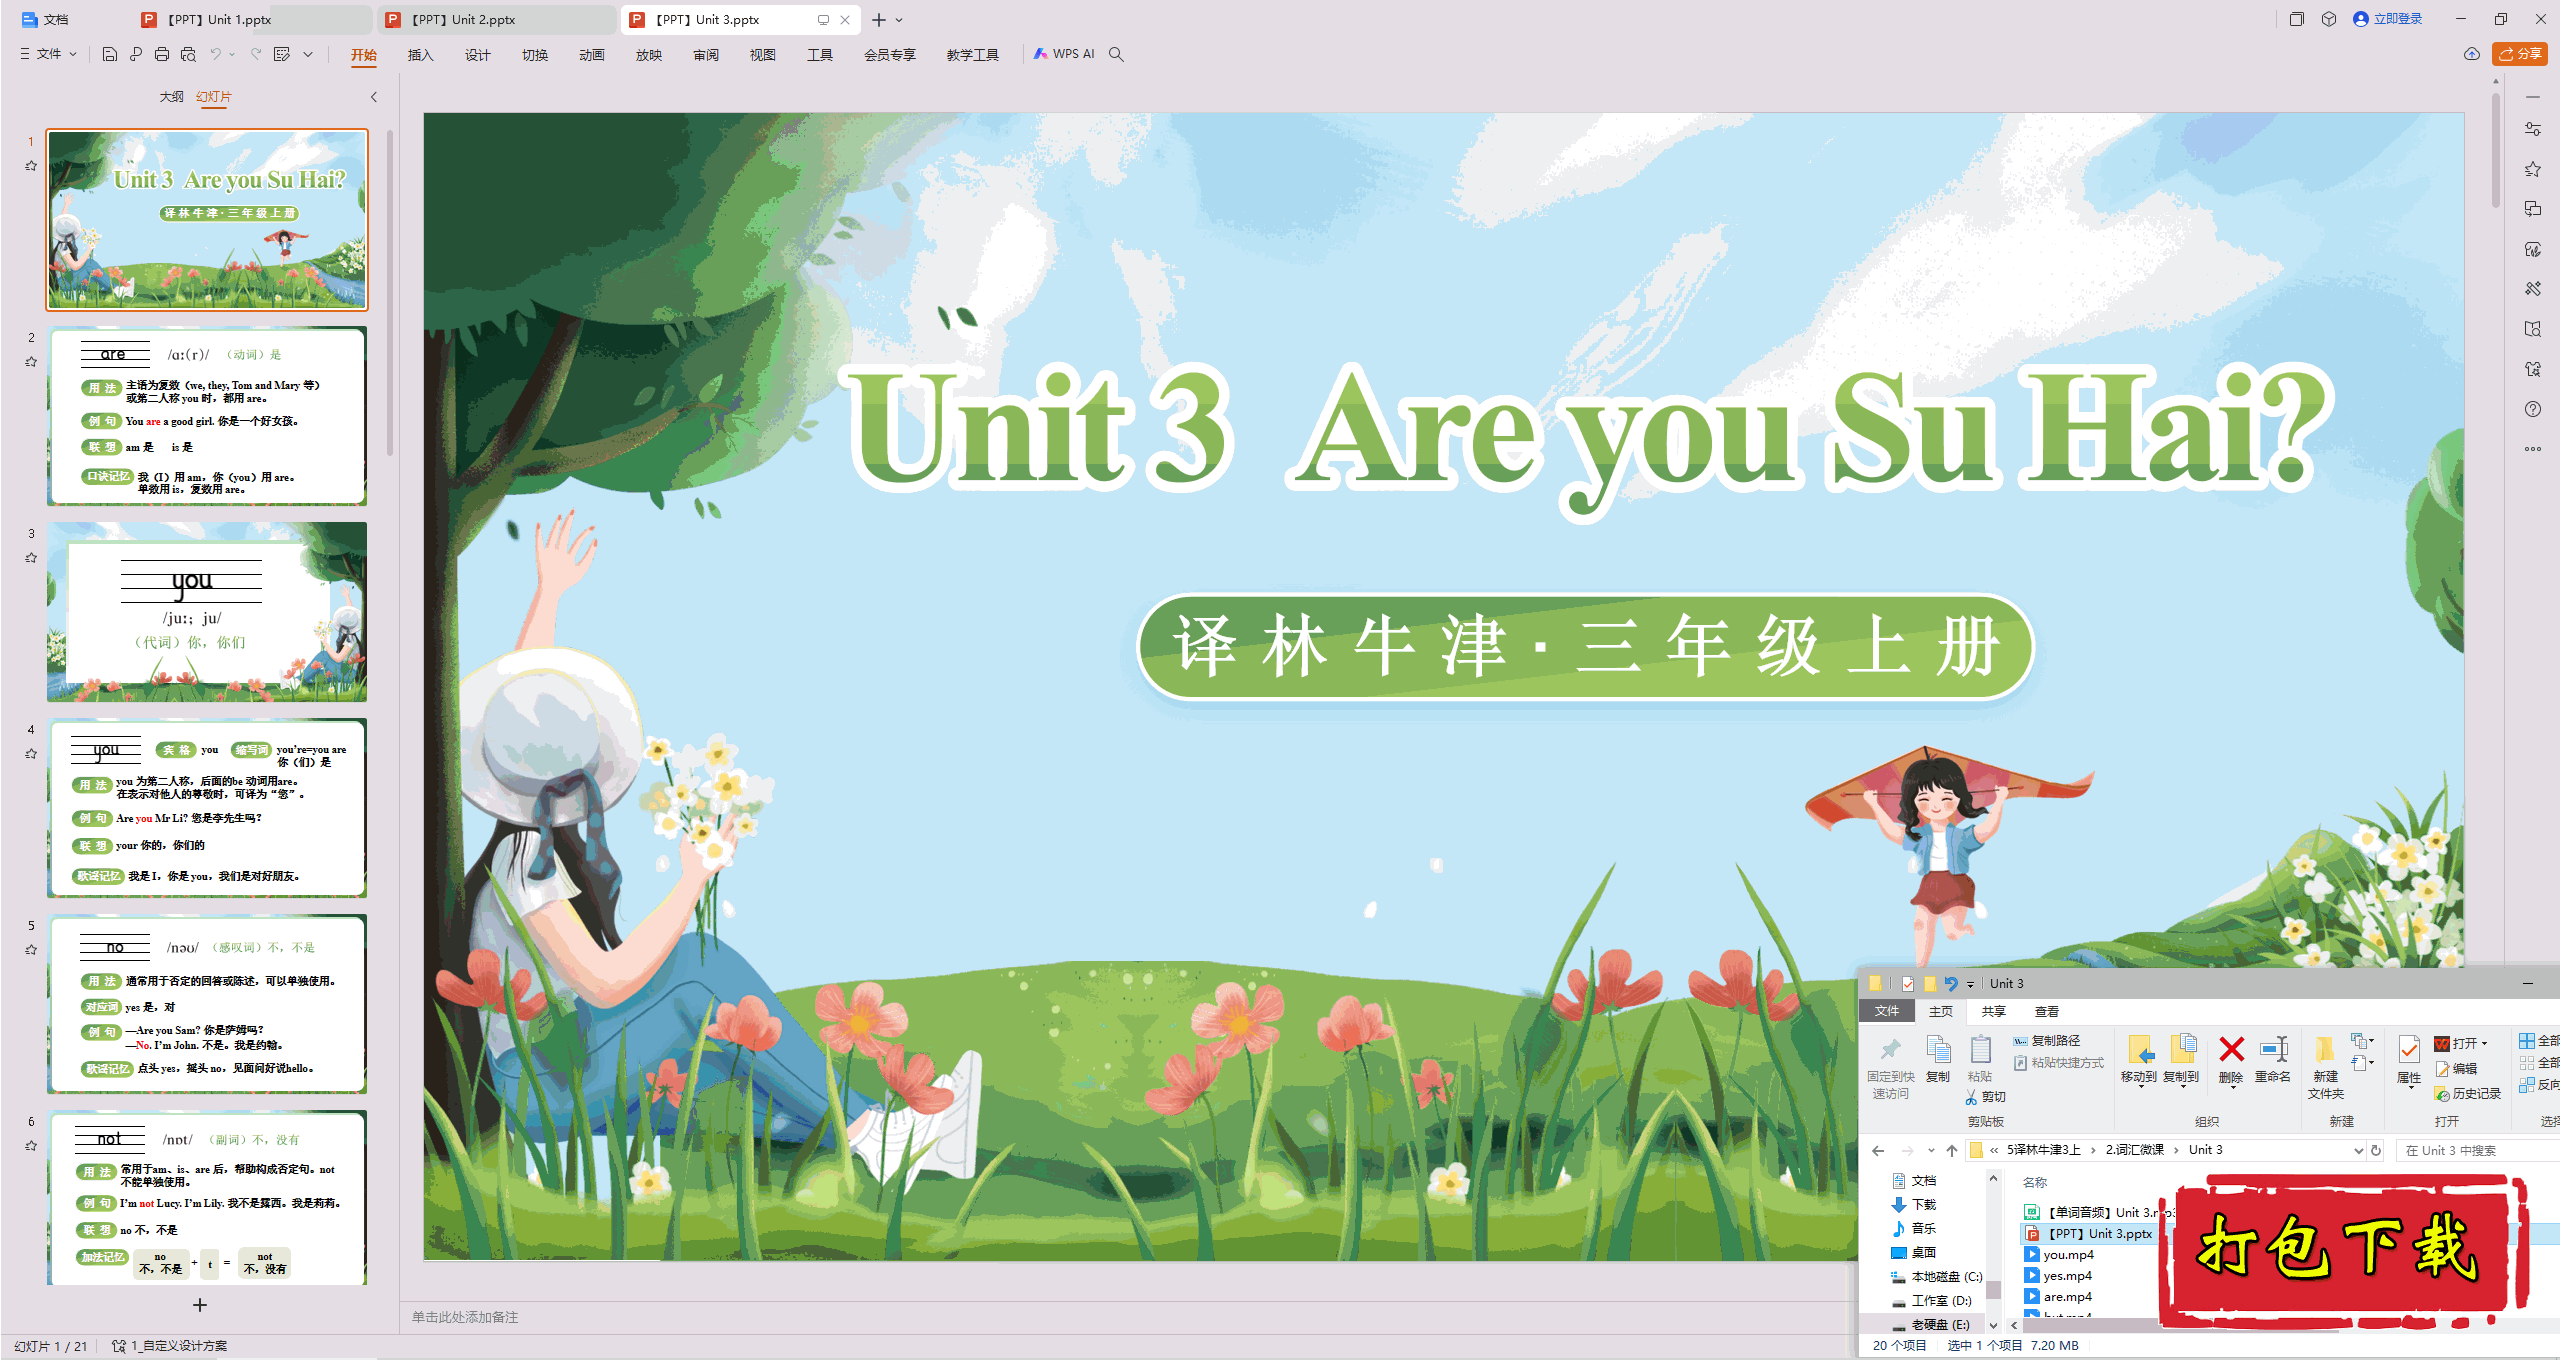Click the animation star beside slide 3

[31, 558]
